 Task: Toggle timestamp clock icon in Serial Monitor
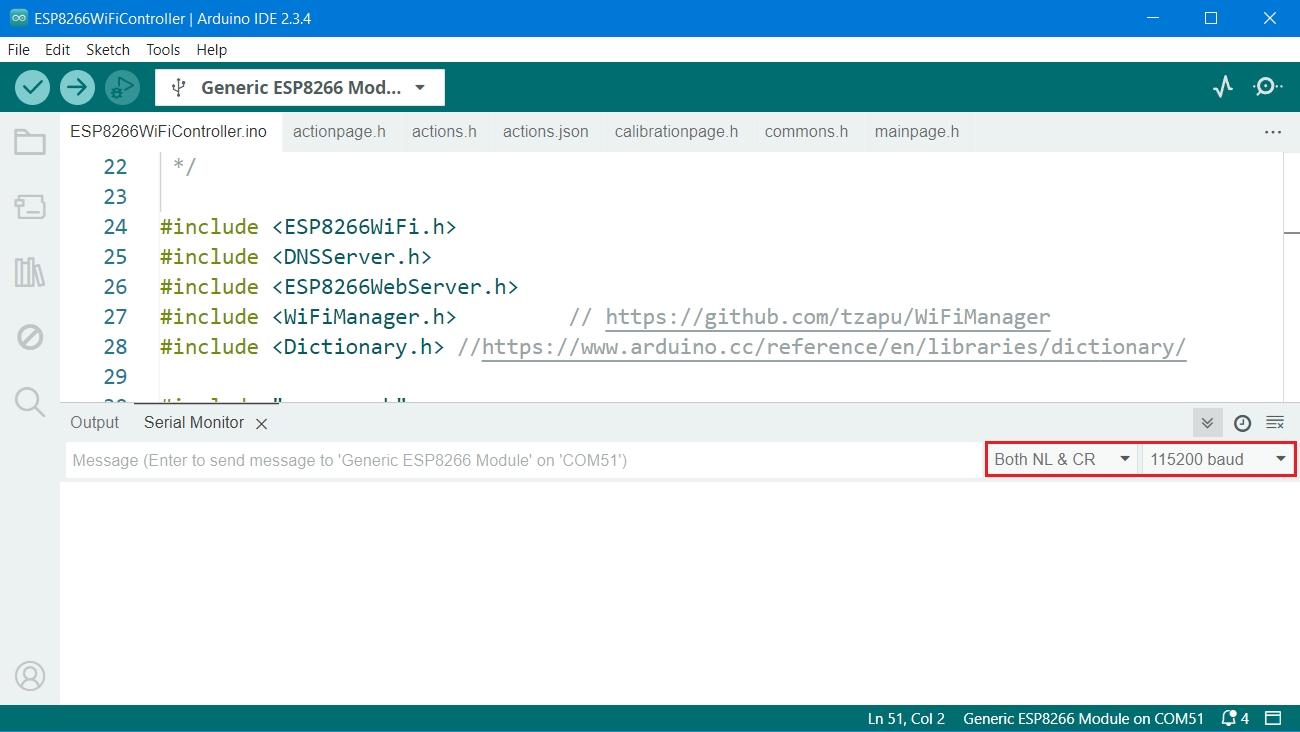pos(1242,423)
